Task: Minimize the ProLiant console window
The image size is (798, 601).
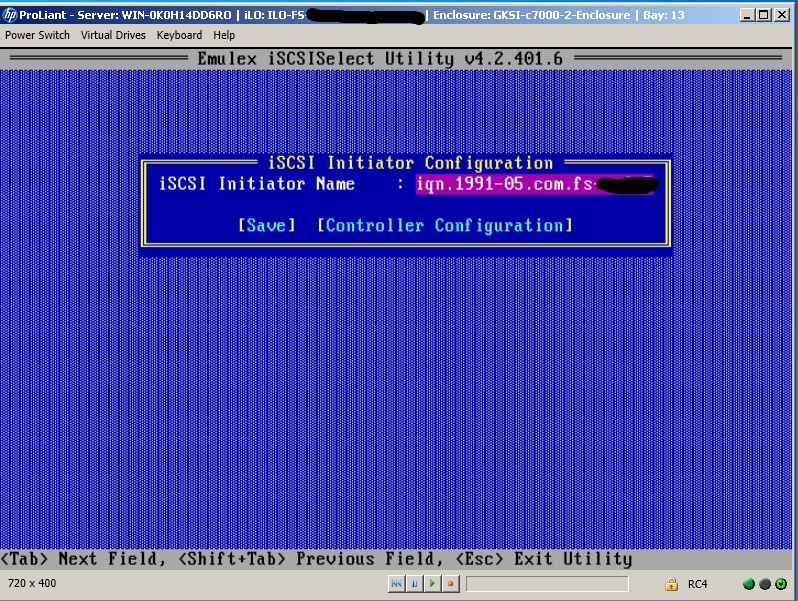Action: coord(747,15)
